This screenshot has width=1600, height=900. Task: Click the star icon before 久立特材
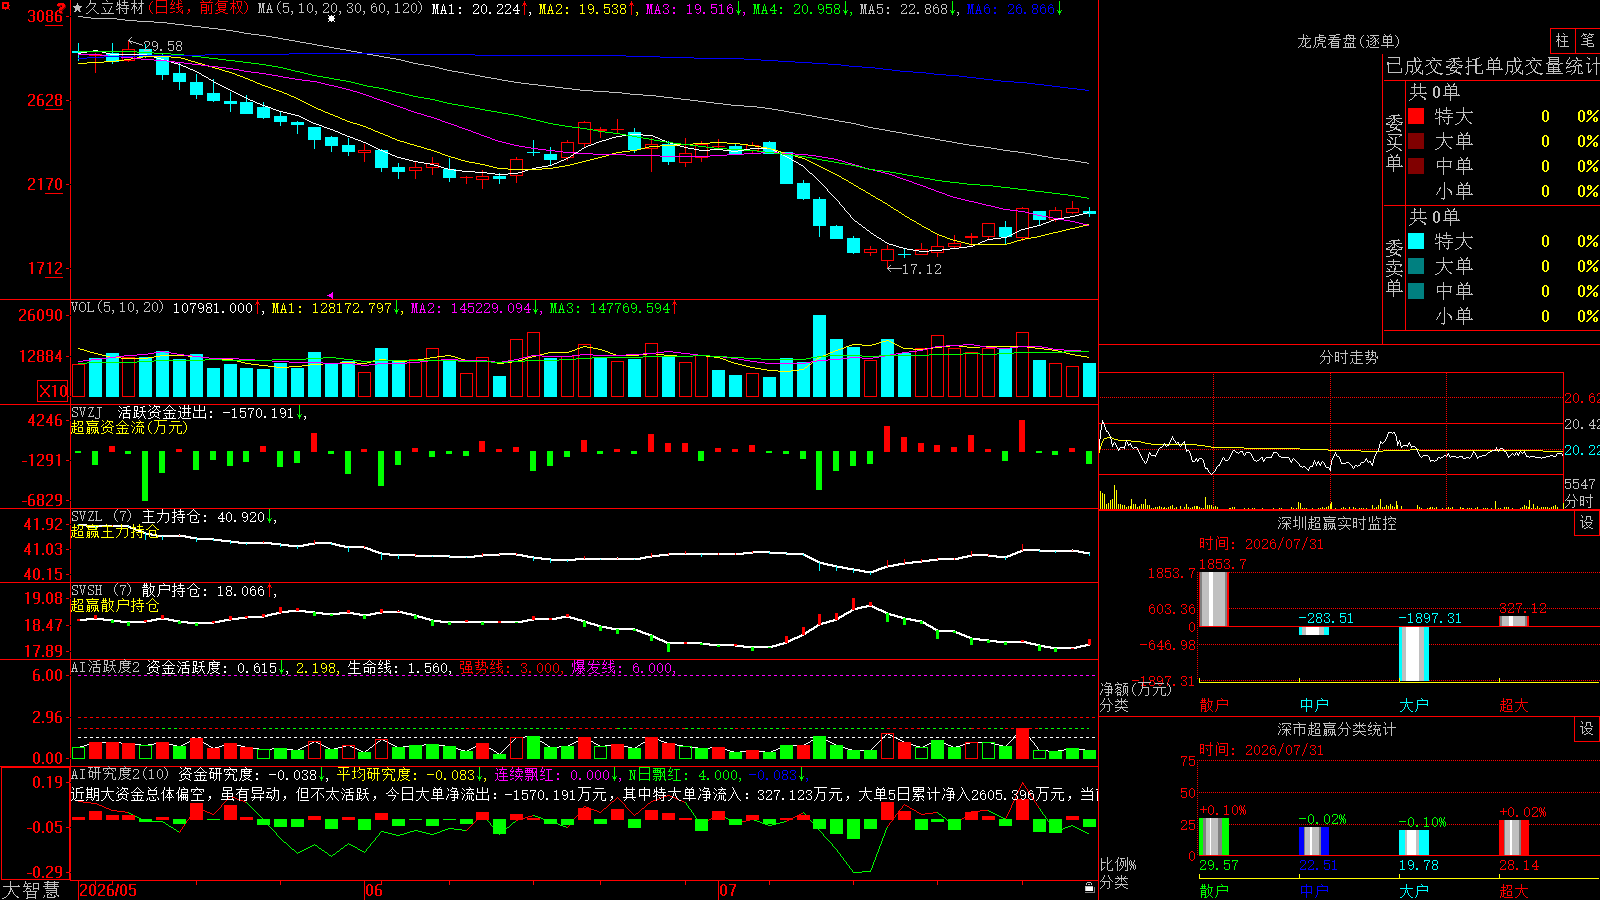(x=78, y=8)
